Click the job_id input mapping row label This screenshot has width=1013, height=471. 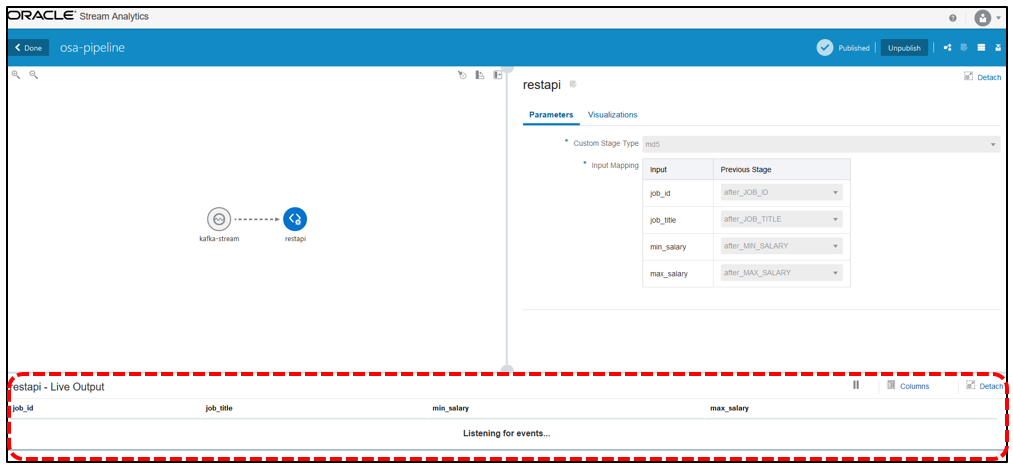point(660,193)
